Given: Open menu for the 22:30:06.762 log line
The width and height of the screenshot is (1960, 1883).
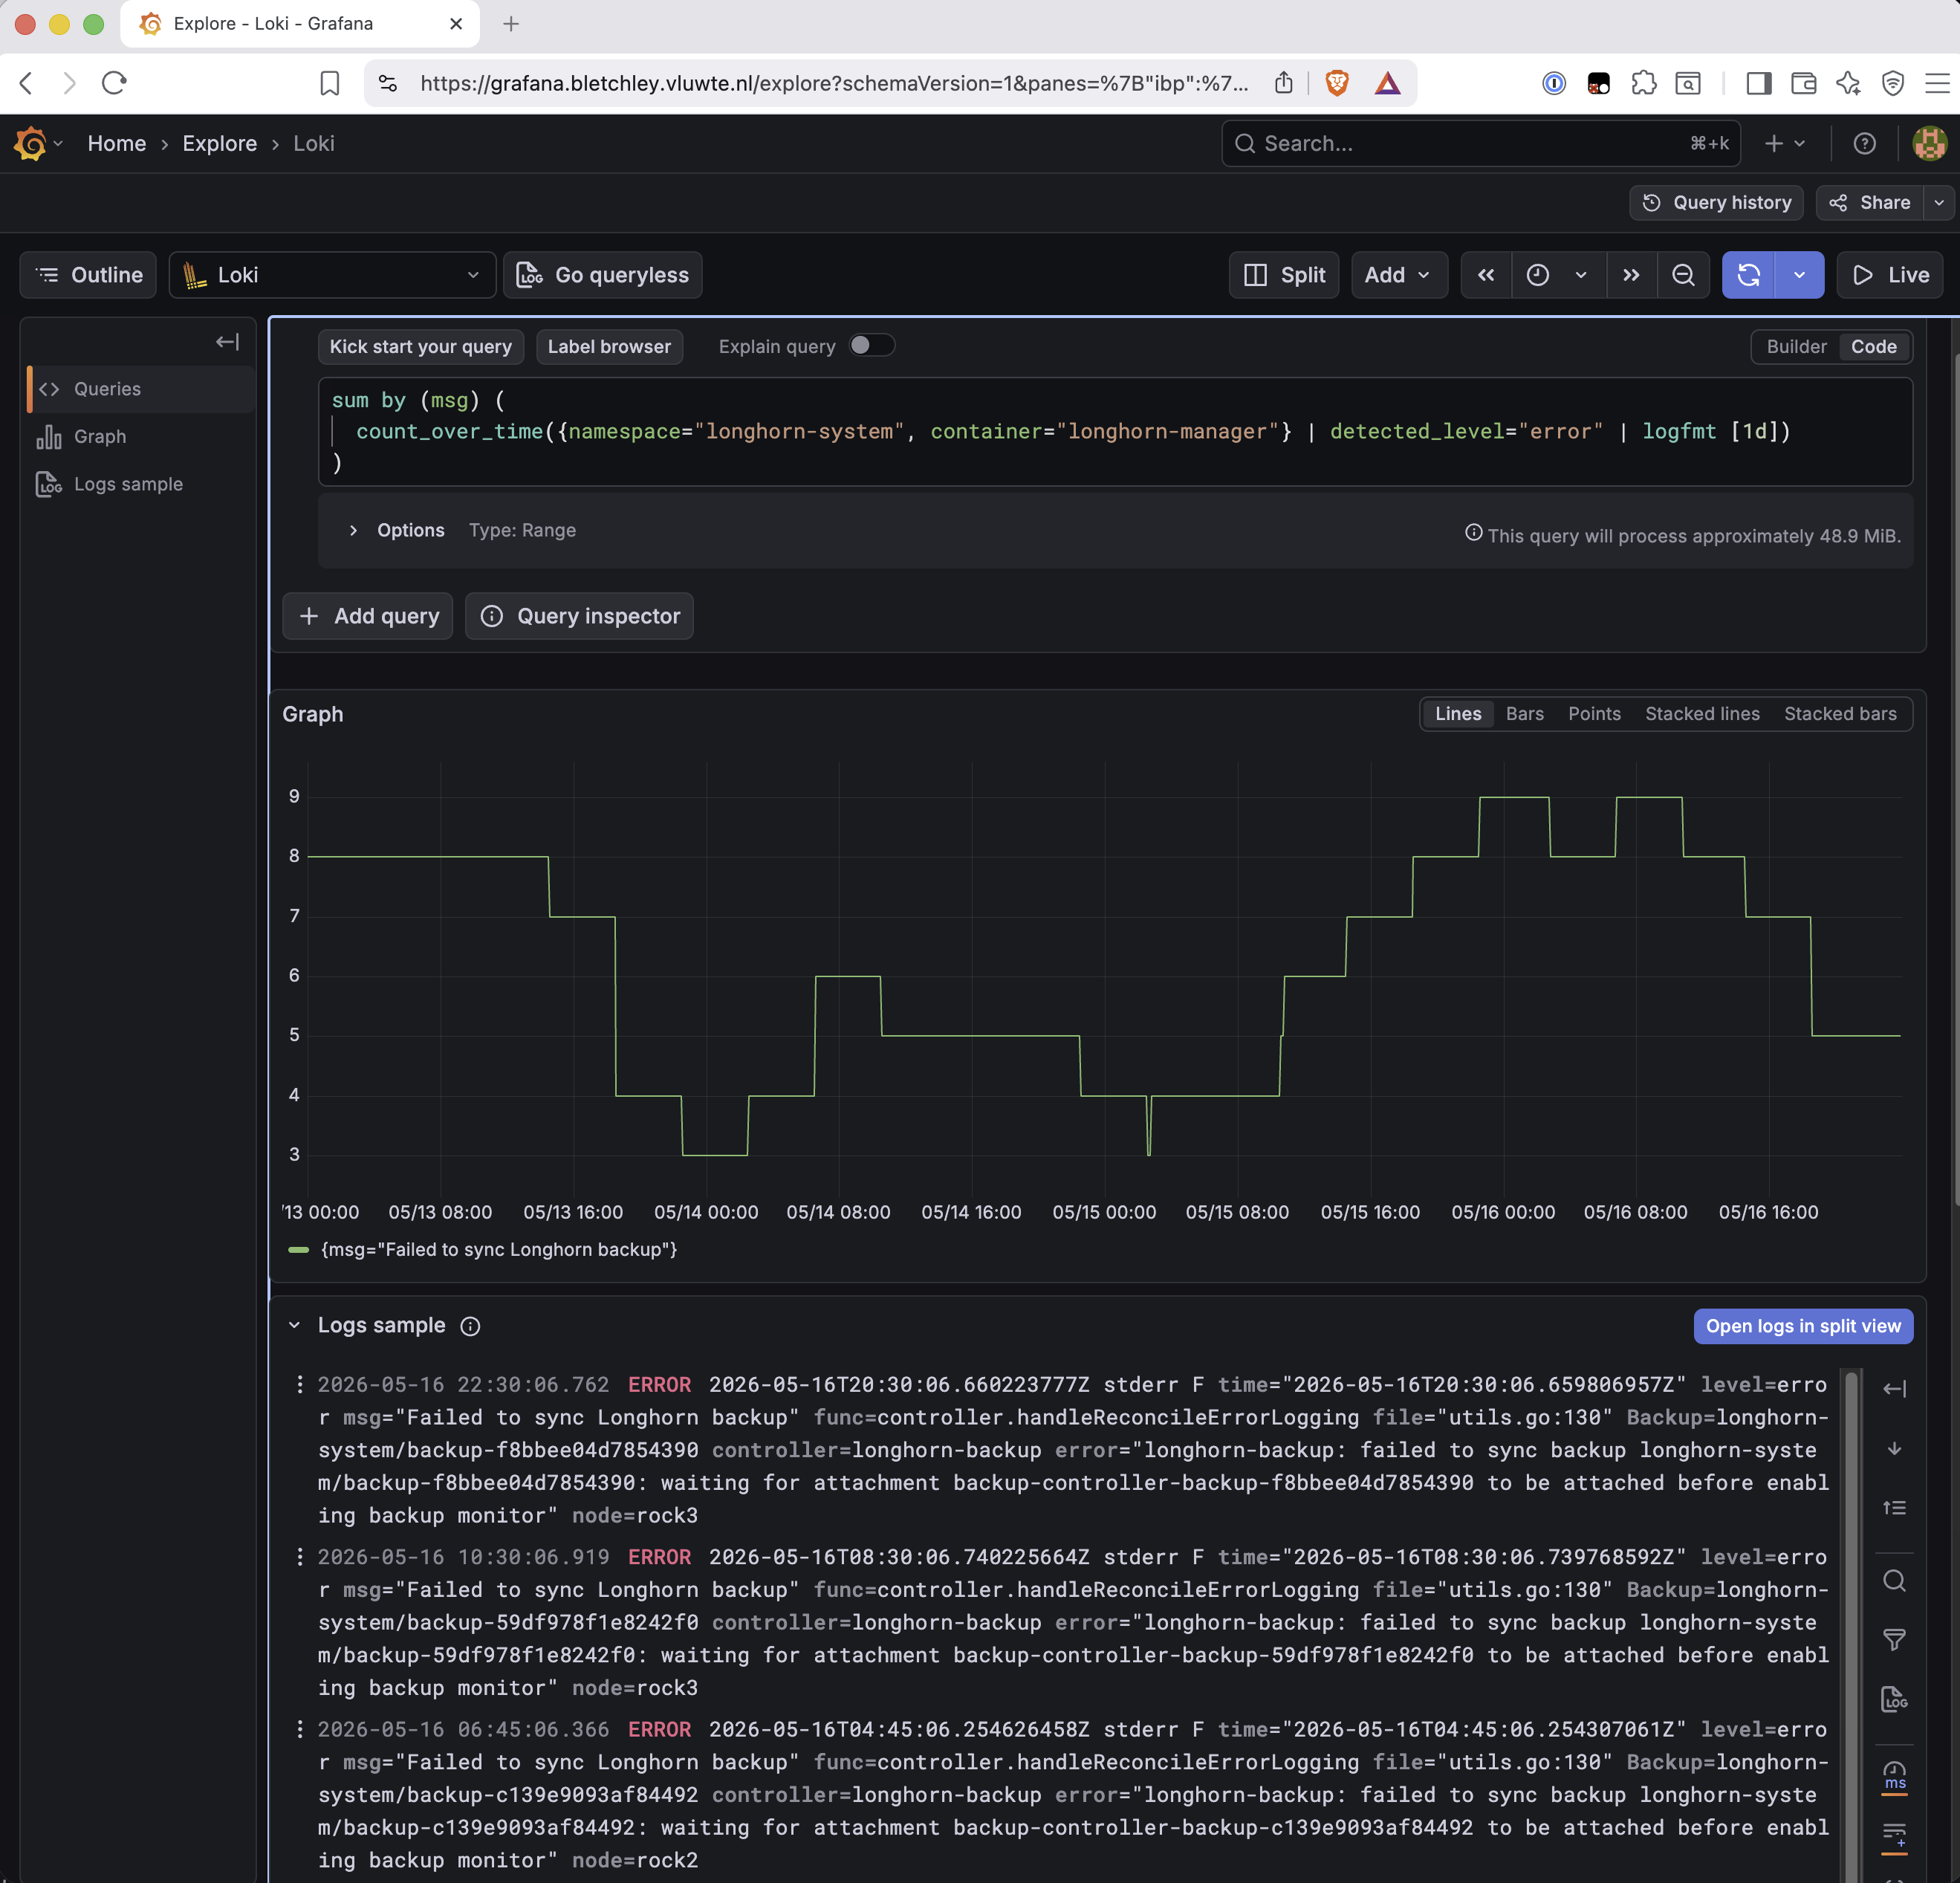Looking at the screenshot, I should pyautogui.click(x=299, y=1385).
